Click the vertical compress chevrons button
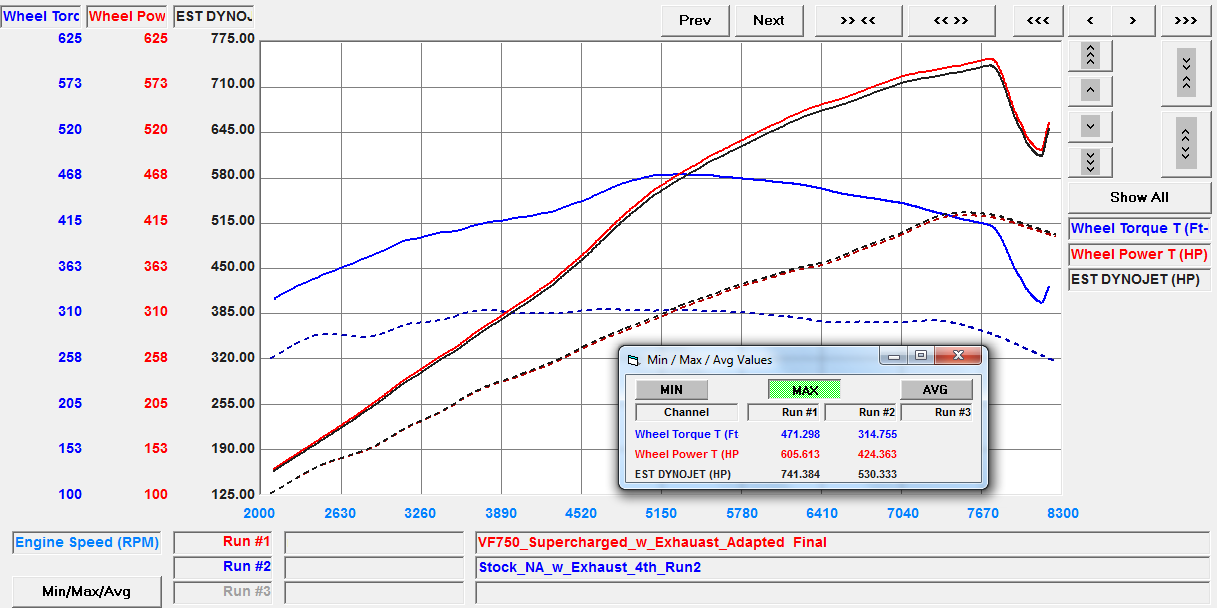Image resolution: width=1217 pixels, height=608 pixels. click(1185, 72)
